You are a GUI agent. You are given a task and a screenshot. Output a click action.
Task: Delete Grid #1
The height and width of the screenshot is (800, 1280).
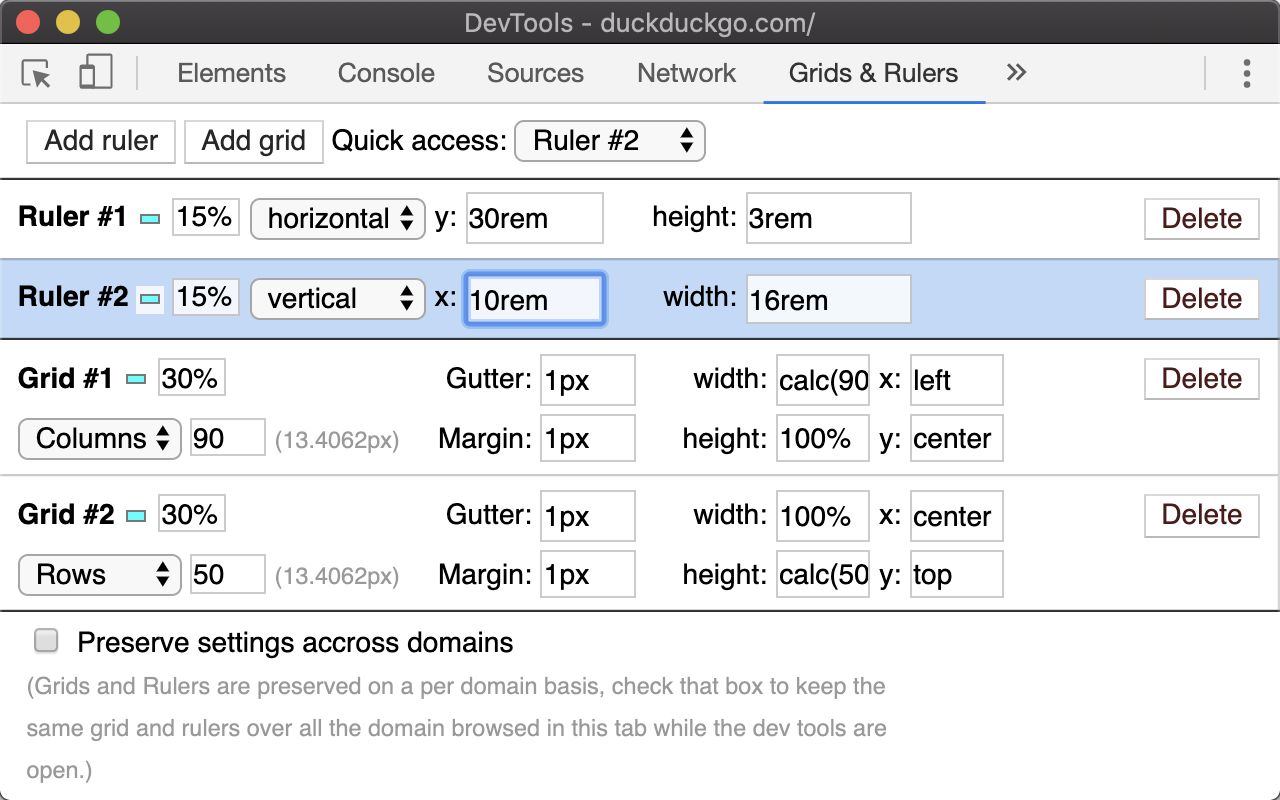click(1202, 379)
